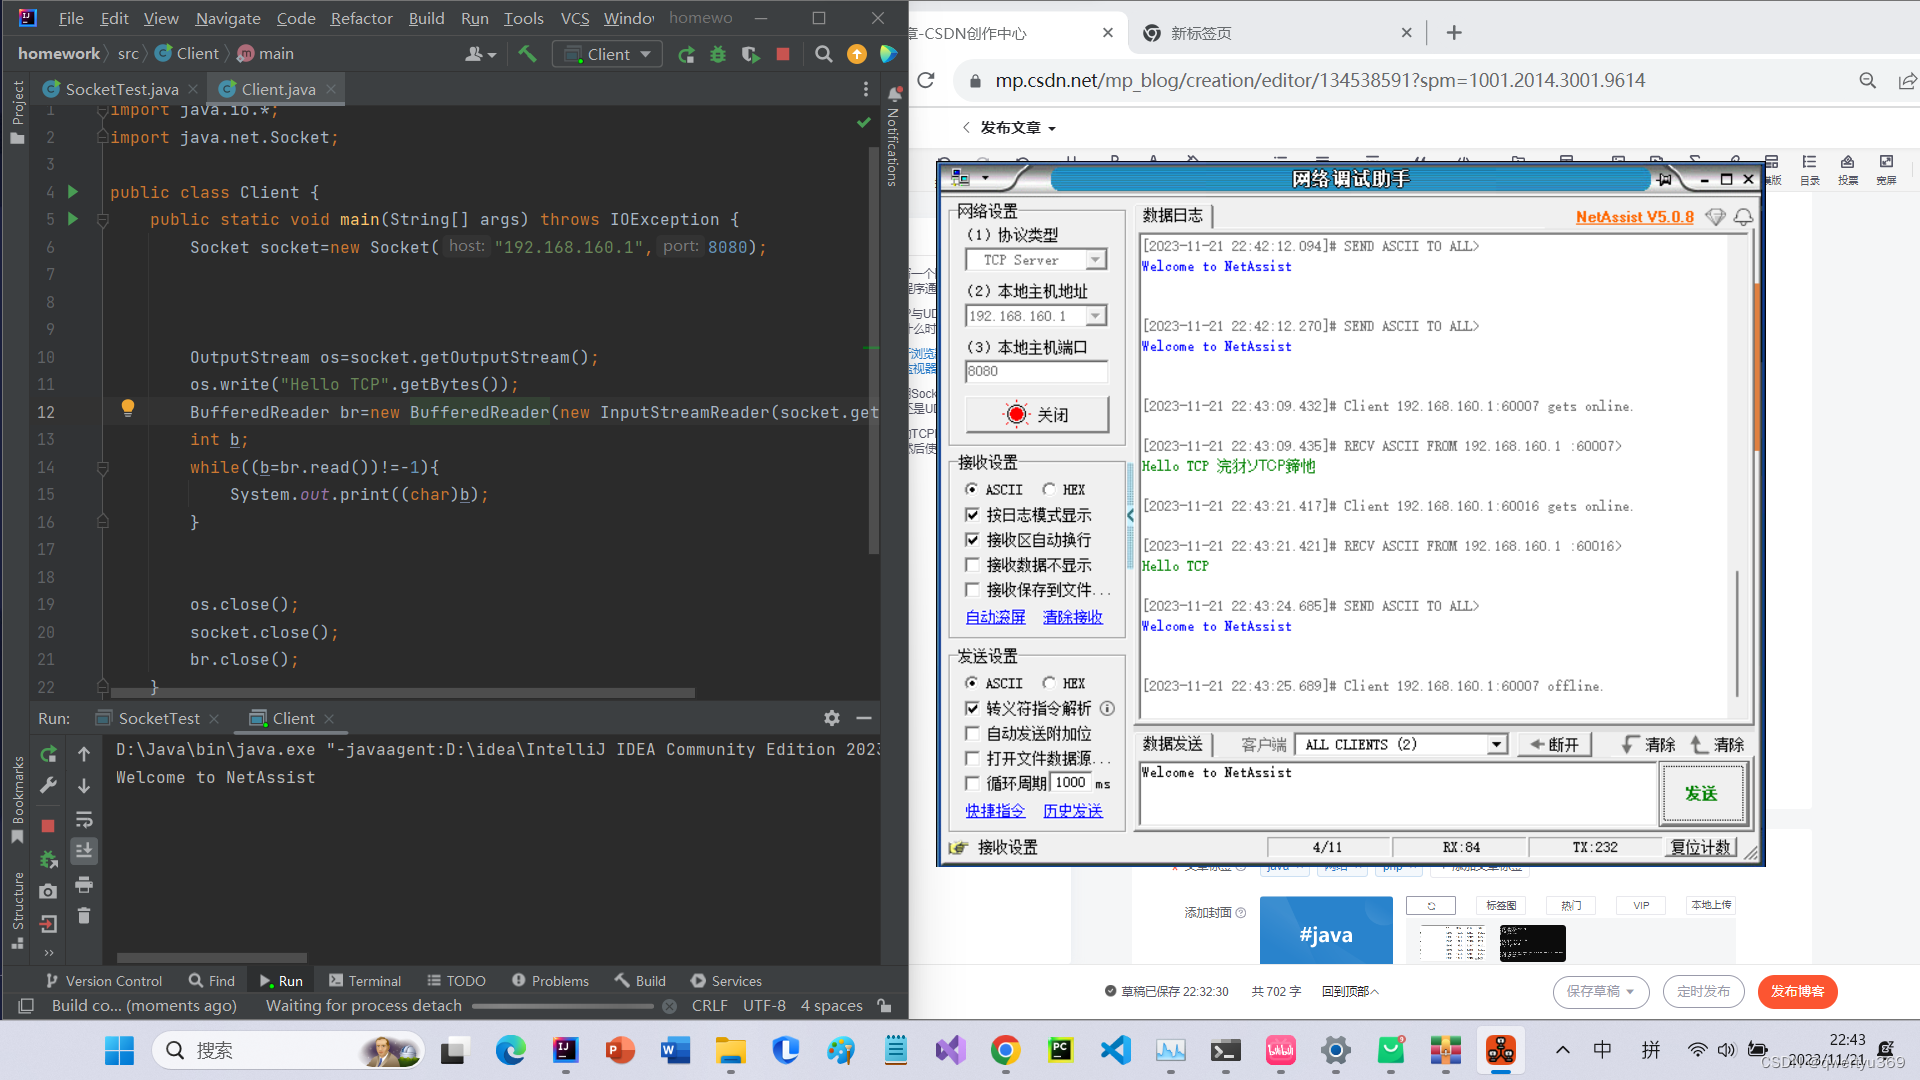The width and height of the screenshot is (1920, 1080).
Task: Click the 清除接收 link
Action: click(1072, 617)
